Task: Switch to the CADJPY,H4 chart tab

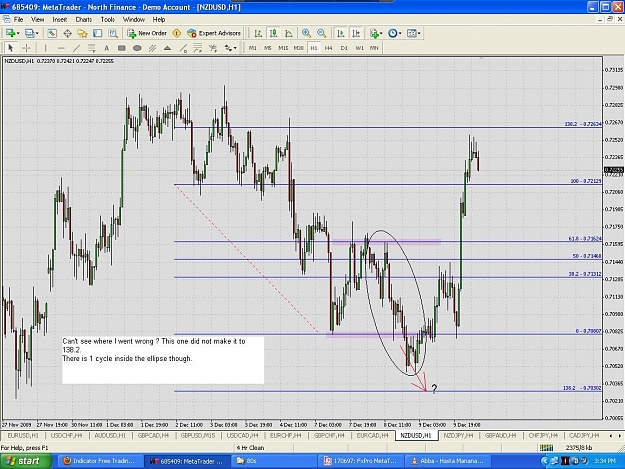Action: [584, 436]
